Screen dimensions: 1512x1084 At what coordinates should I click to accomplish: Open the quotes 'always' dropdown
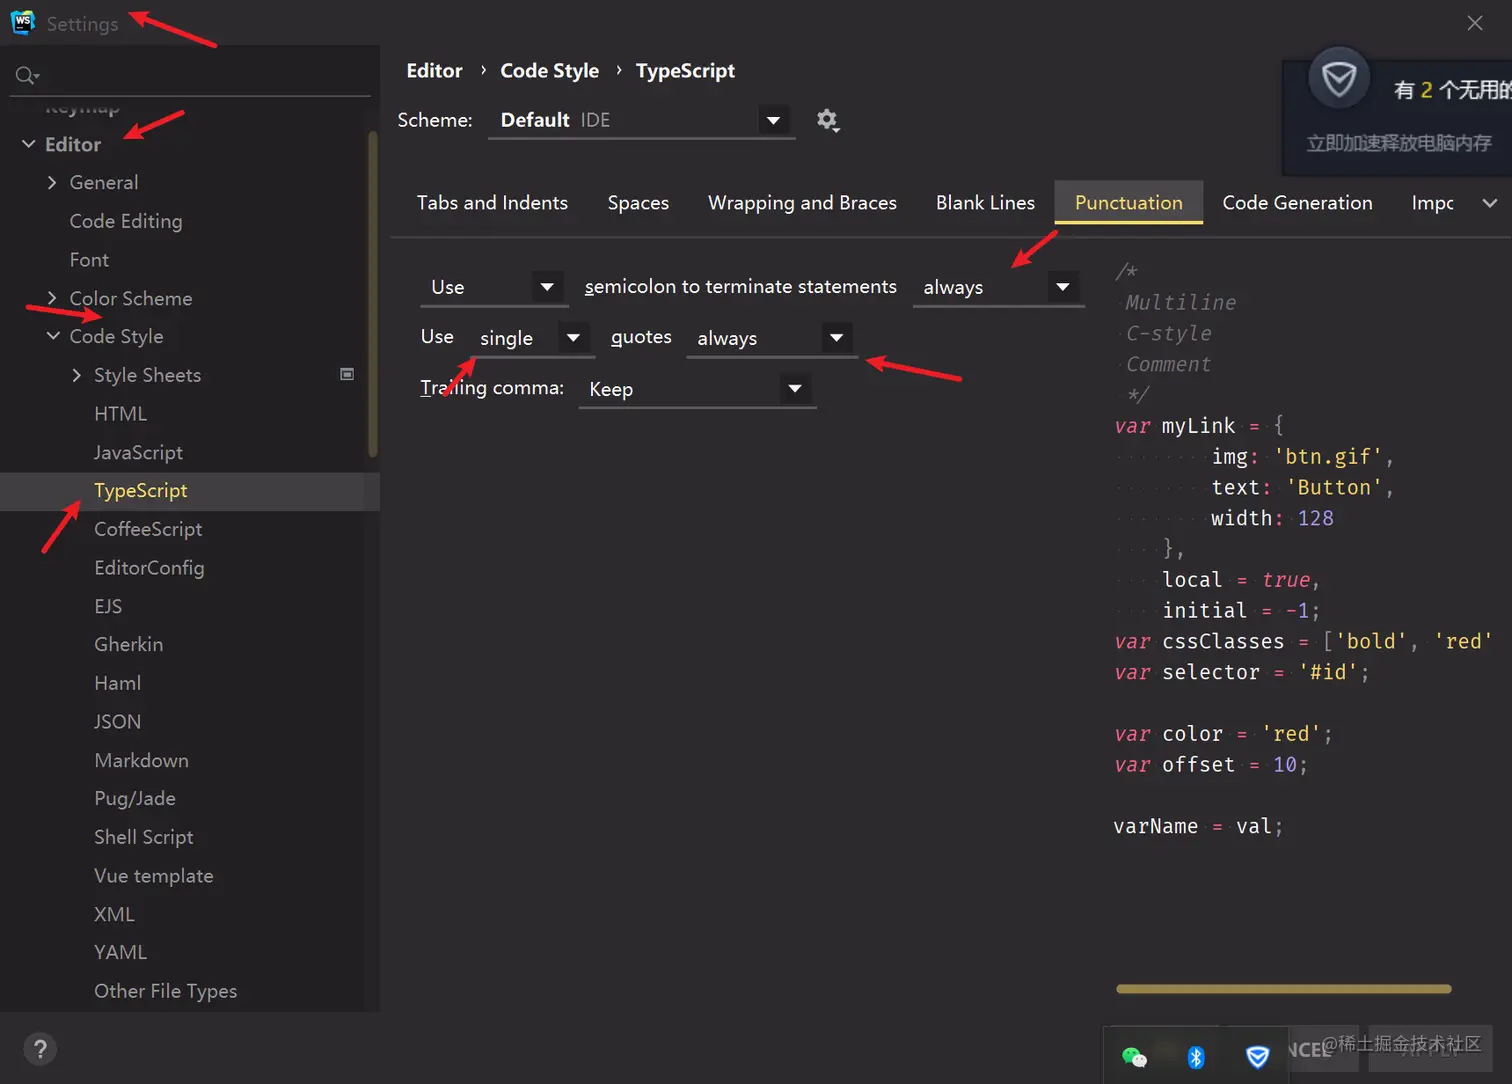771,339
